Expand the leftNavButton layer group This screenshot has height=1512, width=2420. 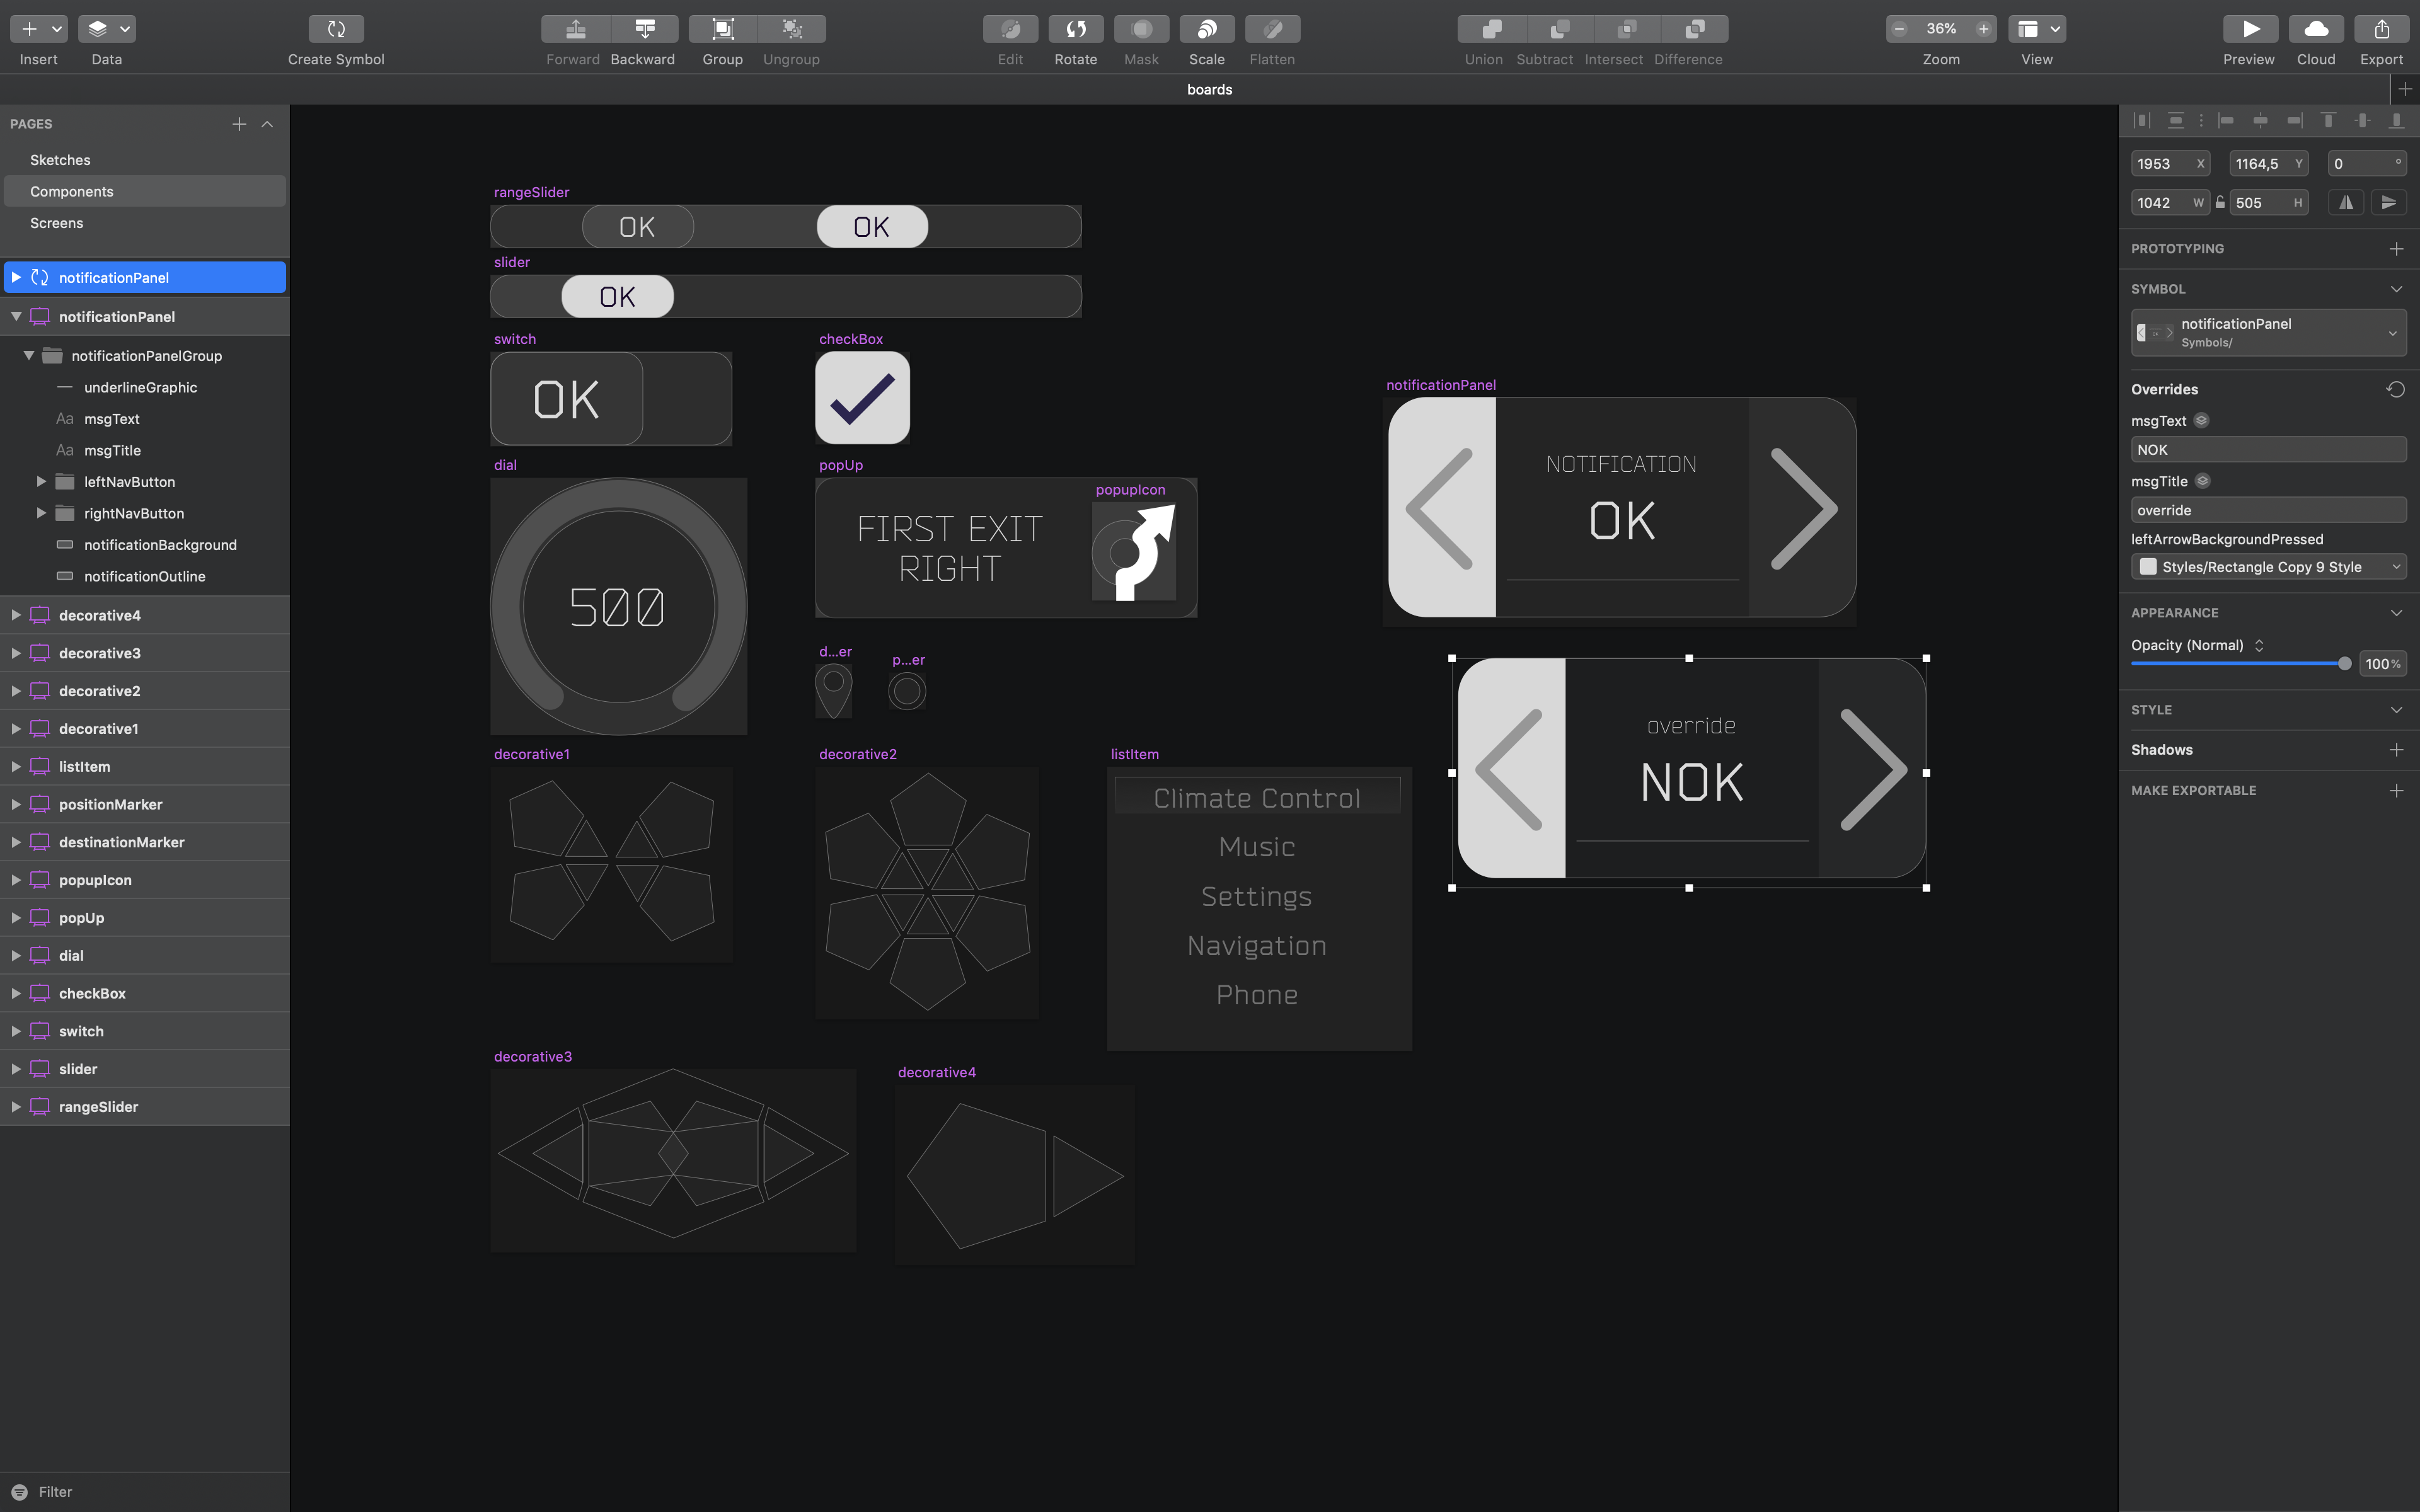41,482
